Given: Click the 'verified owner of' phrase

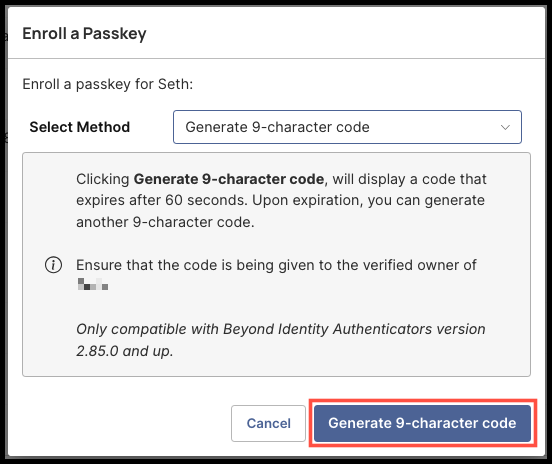Looking at the screenshot, I should (x=420, y=265).
